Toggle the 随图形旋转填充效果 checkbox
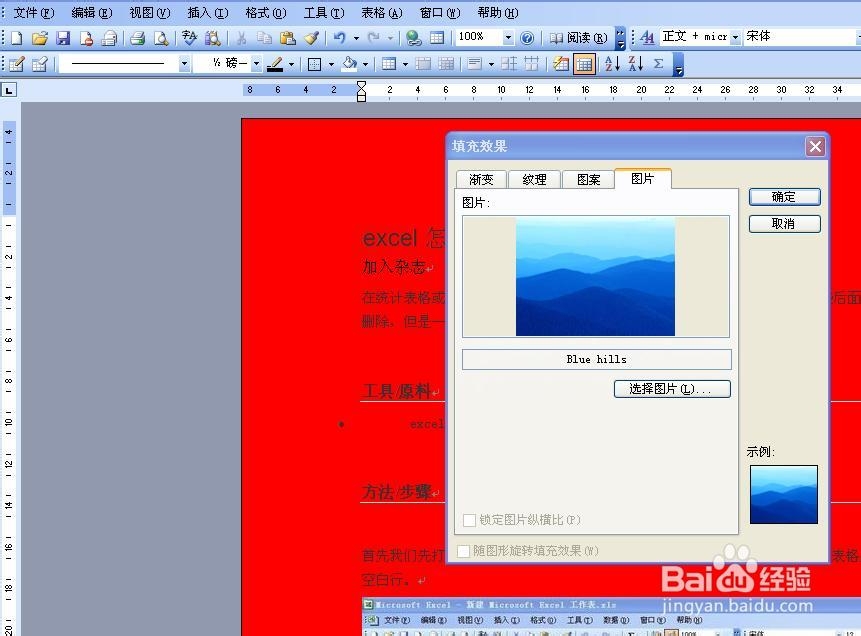 click(x=463, y=551)
